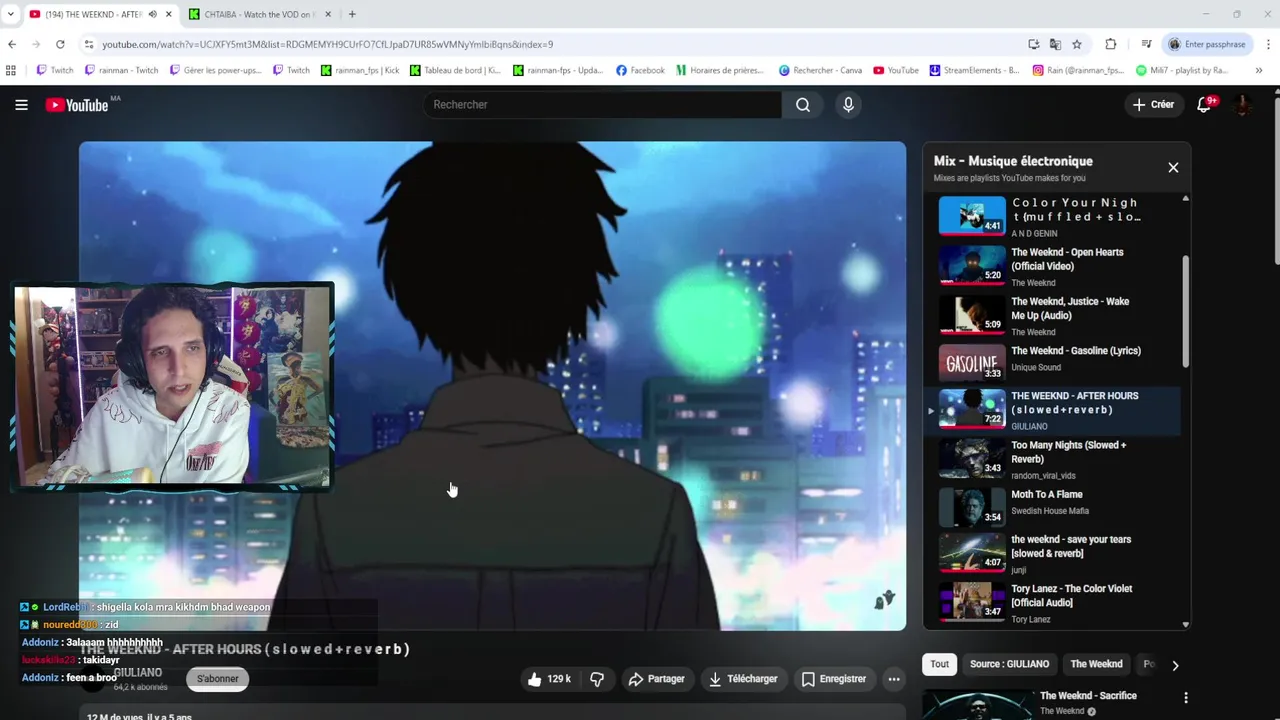Open options for The Weeknd - Sacrifice
Screen dimensions: 1280x720
pyautogui.click(x=1186, y=698)
